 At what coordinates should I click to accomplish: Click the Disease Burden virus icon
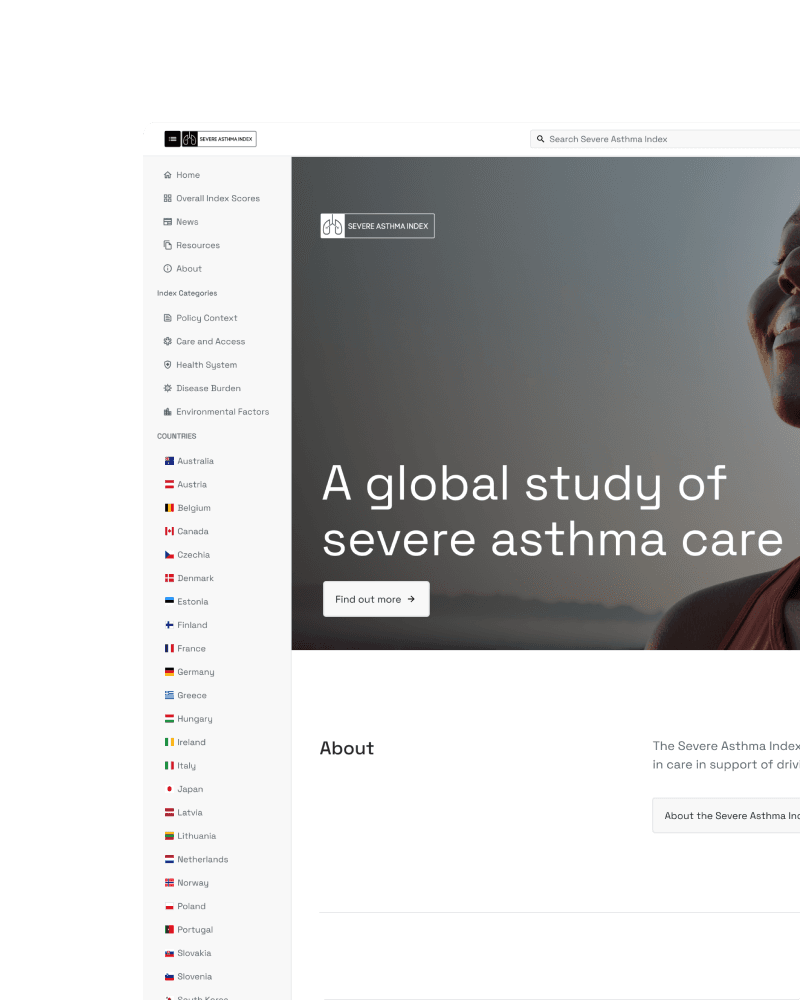(168, 388)
